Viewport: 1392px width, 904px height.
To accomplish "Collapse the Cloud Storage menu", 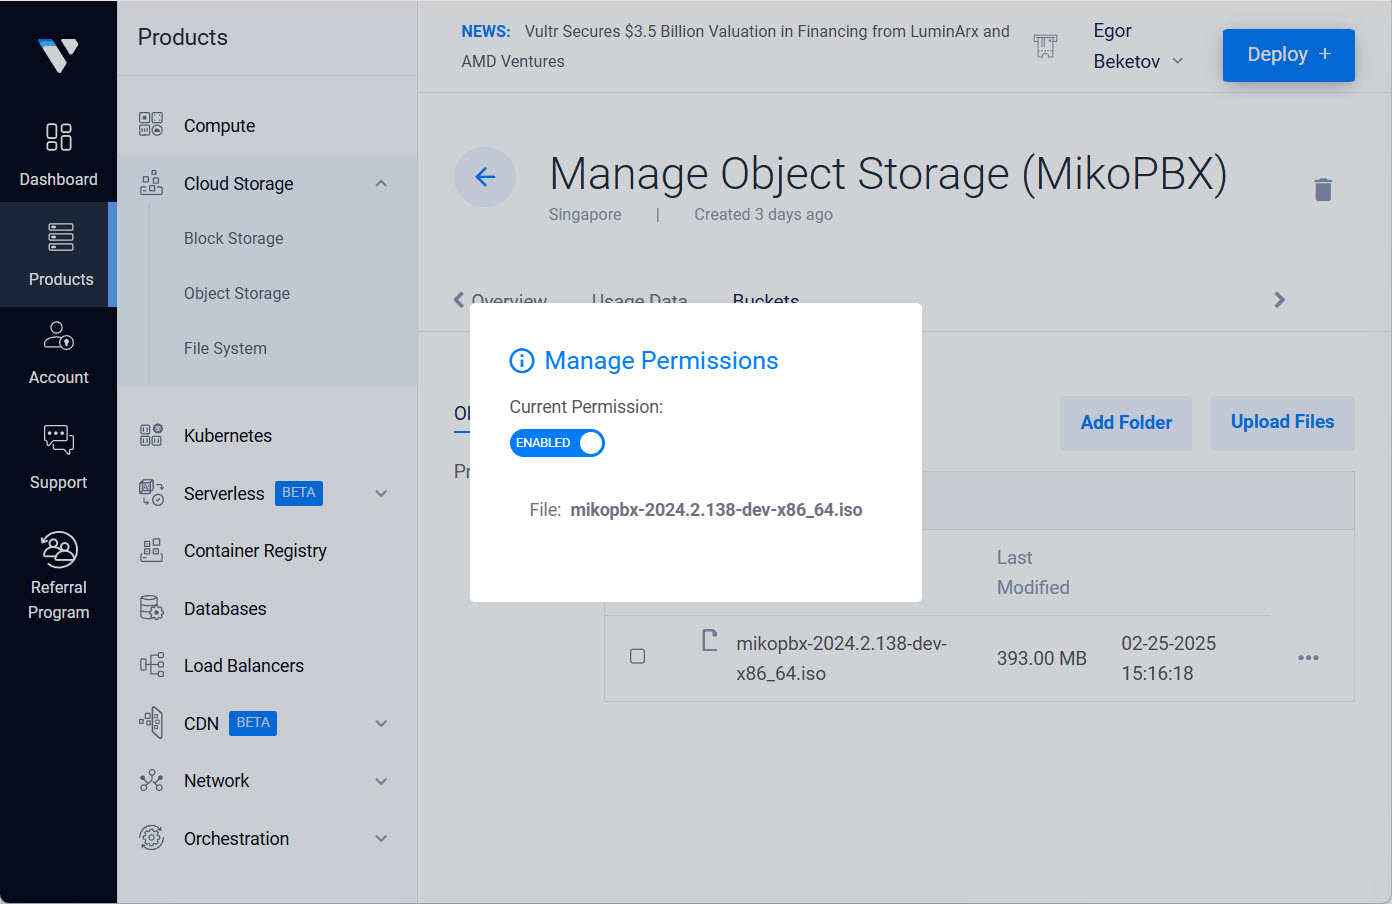I will click(381, 184).
